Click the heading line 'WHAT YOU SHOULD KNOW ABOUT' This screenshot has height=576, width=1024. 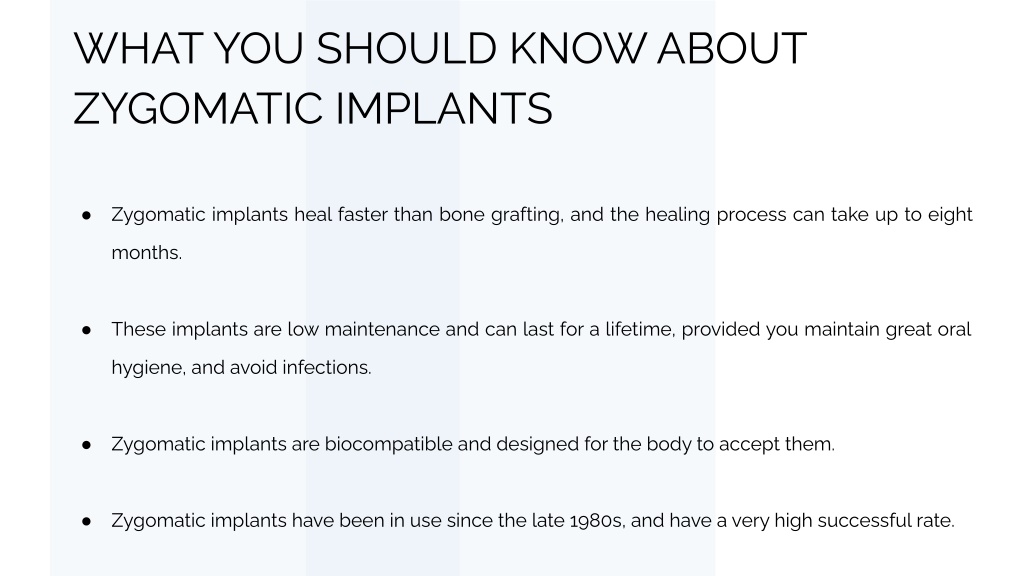440,48
